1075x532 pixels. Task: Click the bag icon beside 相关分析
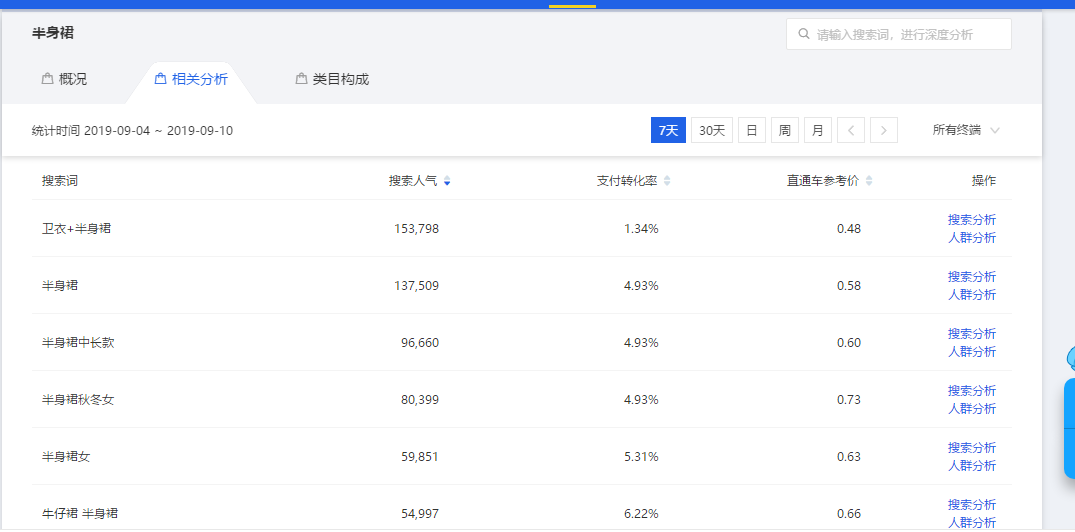[160, 79]
